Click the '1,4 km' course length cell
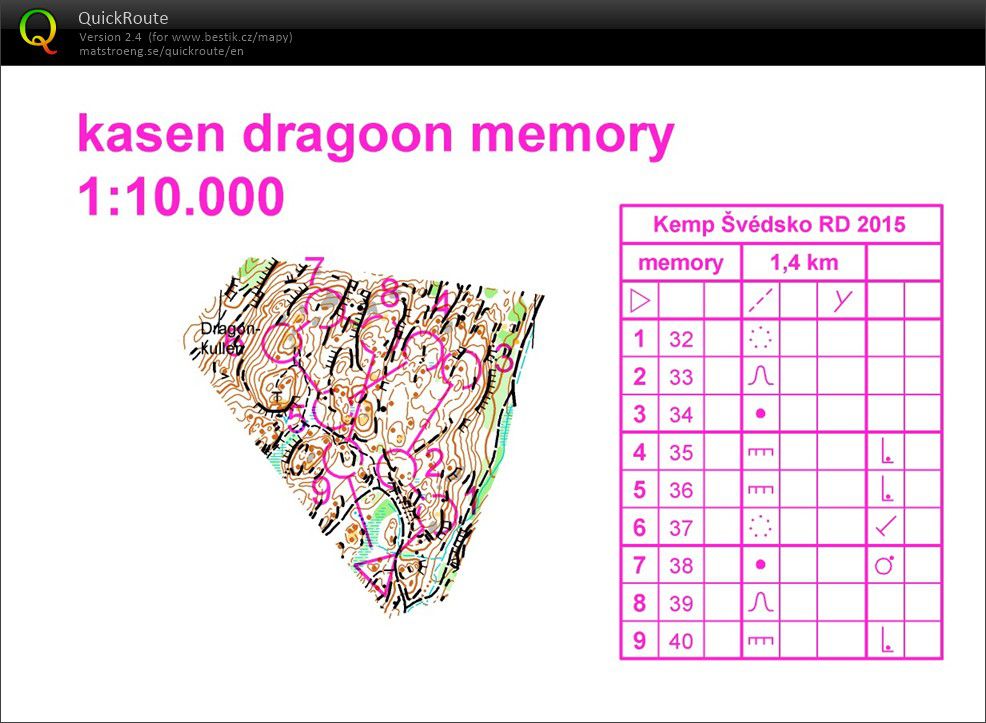The width and height of the screenshot is (986, 723). (804, 263)
